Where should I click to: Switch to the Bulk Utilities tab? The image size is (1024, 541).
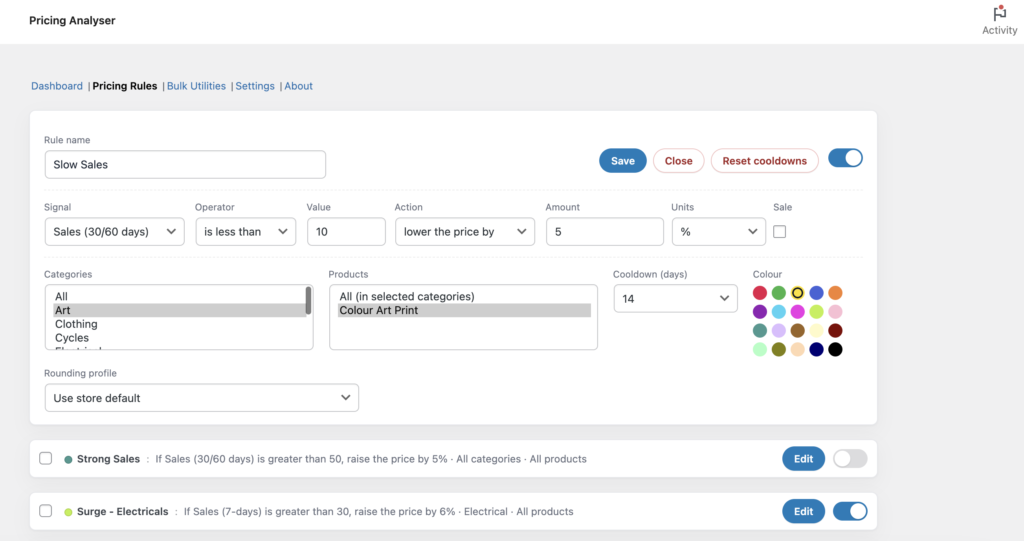coord(196,86)
